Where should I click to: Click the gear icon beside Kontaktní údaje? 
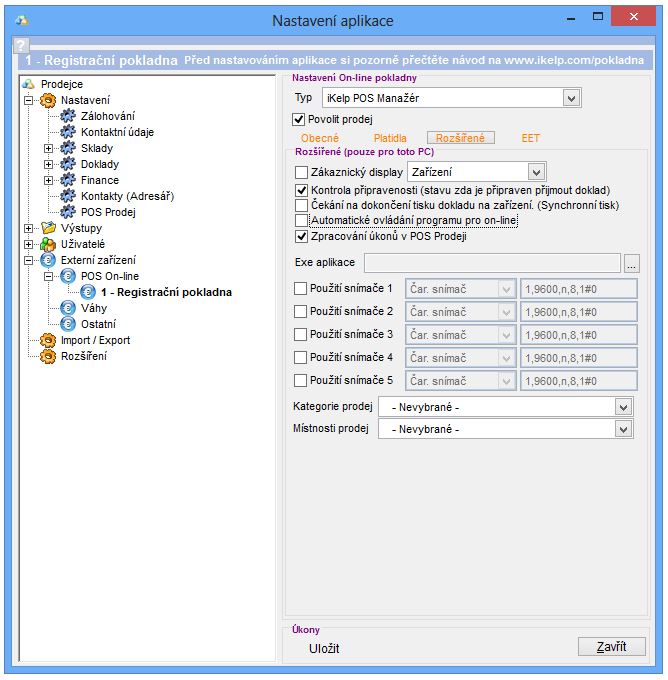(68, 132)
